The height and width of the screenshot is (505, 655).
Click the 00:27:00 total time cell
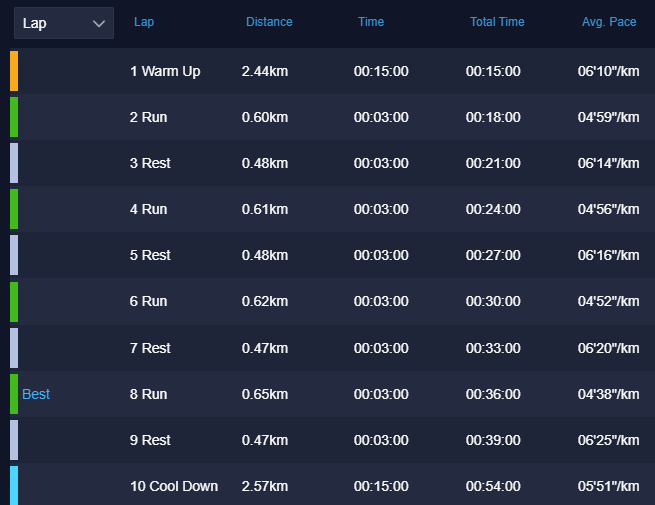[493, 255]
